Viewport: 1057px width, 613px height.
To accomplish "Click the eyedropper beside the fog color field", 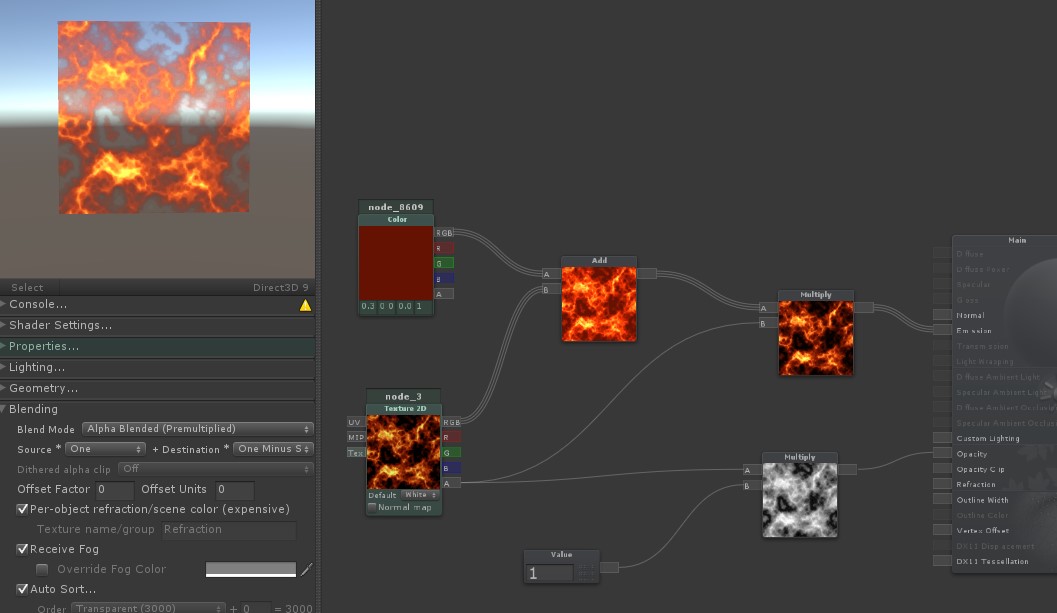I will tap(307, 569).
